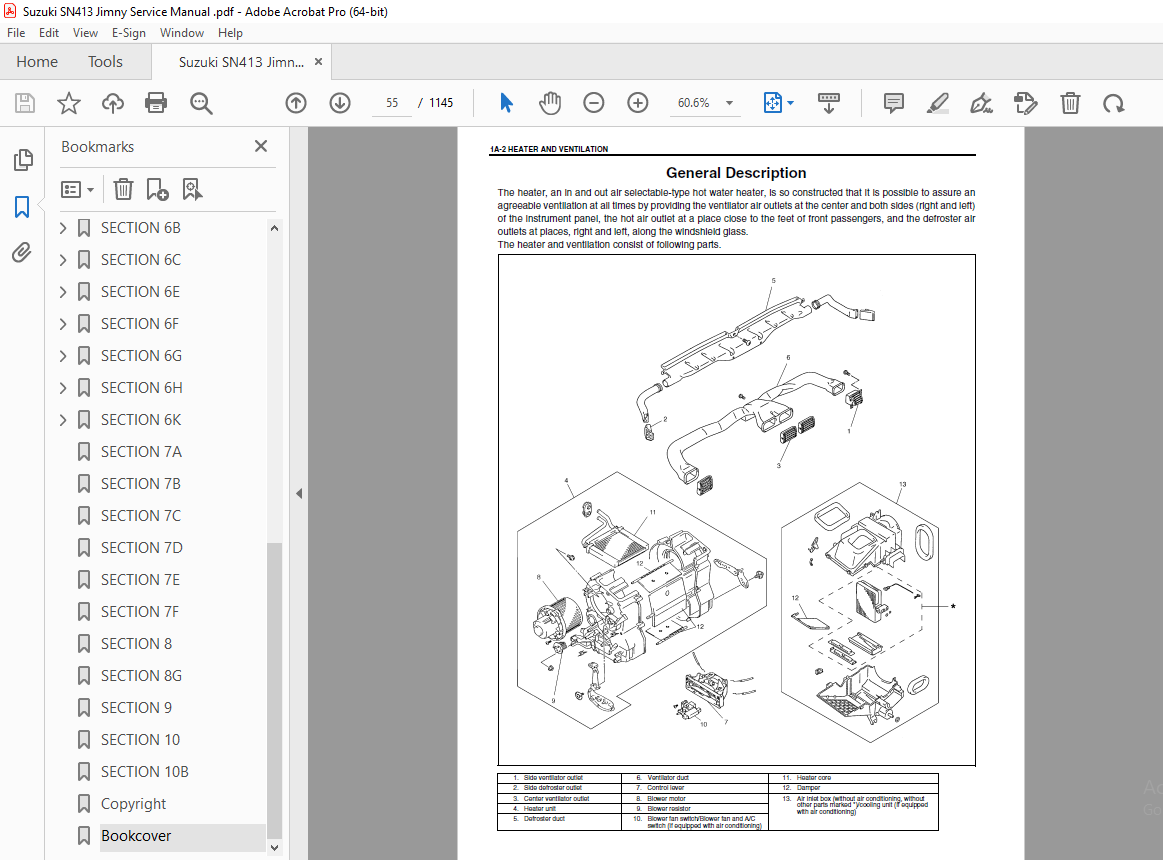Image resolution: width=1163 pixels, height=860 pixels.
Task: Select the Suzuki SN413 Jimny document tab
Action: (x=241, y=62)
